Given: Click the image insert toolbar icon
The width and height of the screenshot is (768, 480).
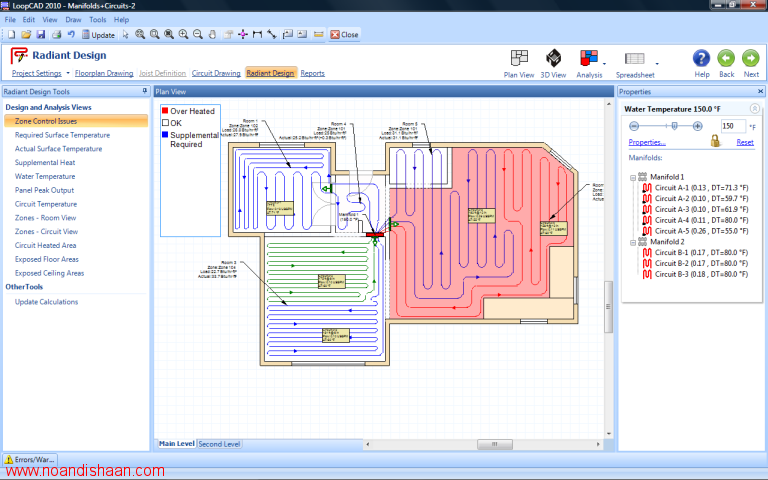Looking at the screenshot, I should [302, 34].
